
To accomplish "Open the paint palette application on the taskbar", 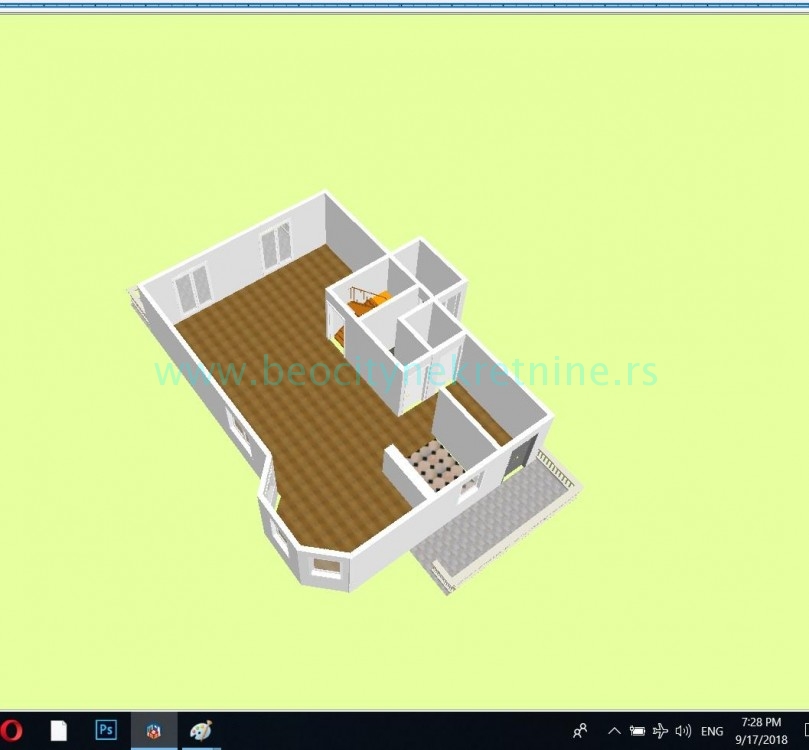I will click(200, 731).
